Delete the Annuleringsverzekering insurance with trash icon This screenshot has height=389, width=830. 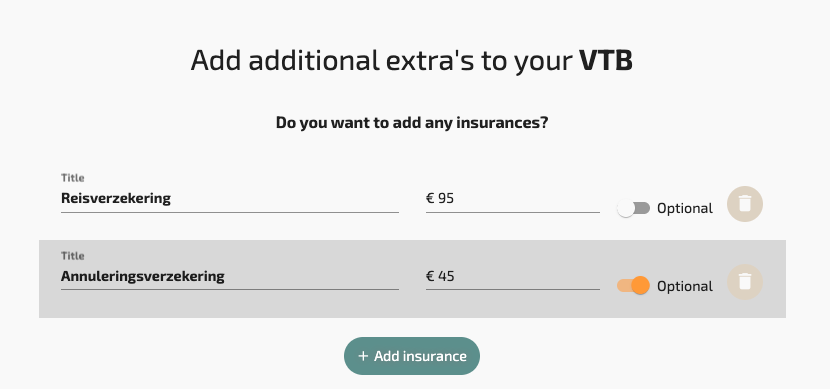tap(744, 282)
